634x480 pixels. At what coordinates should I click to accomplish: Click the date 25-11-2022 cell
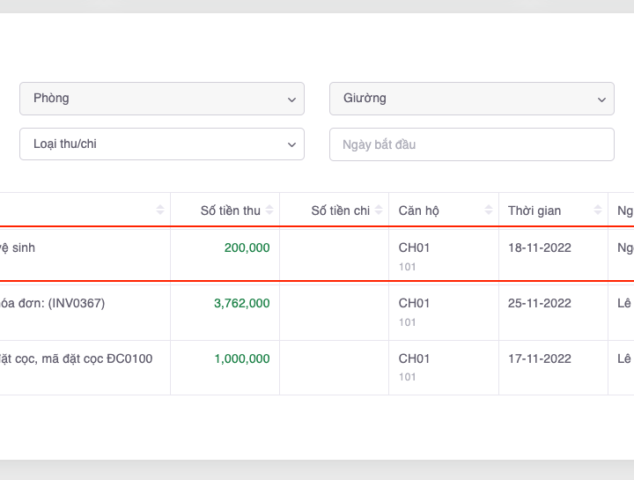pyautogui.click(x=539, y=303)
